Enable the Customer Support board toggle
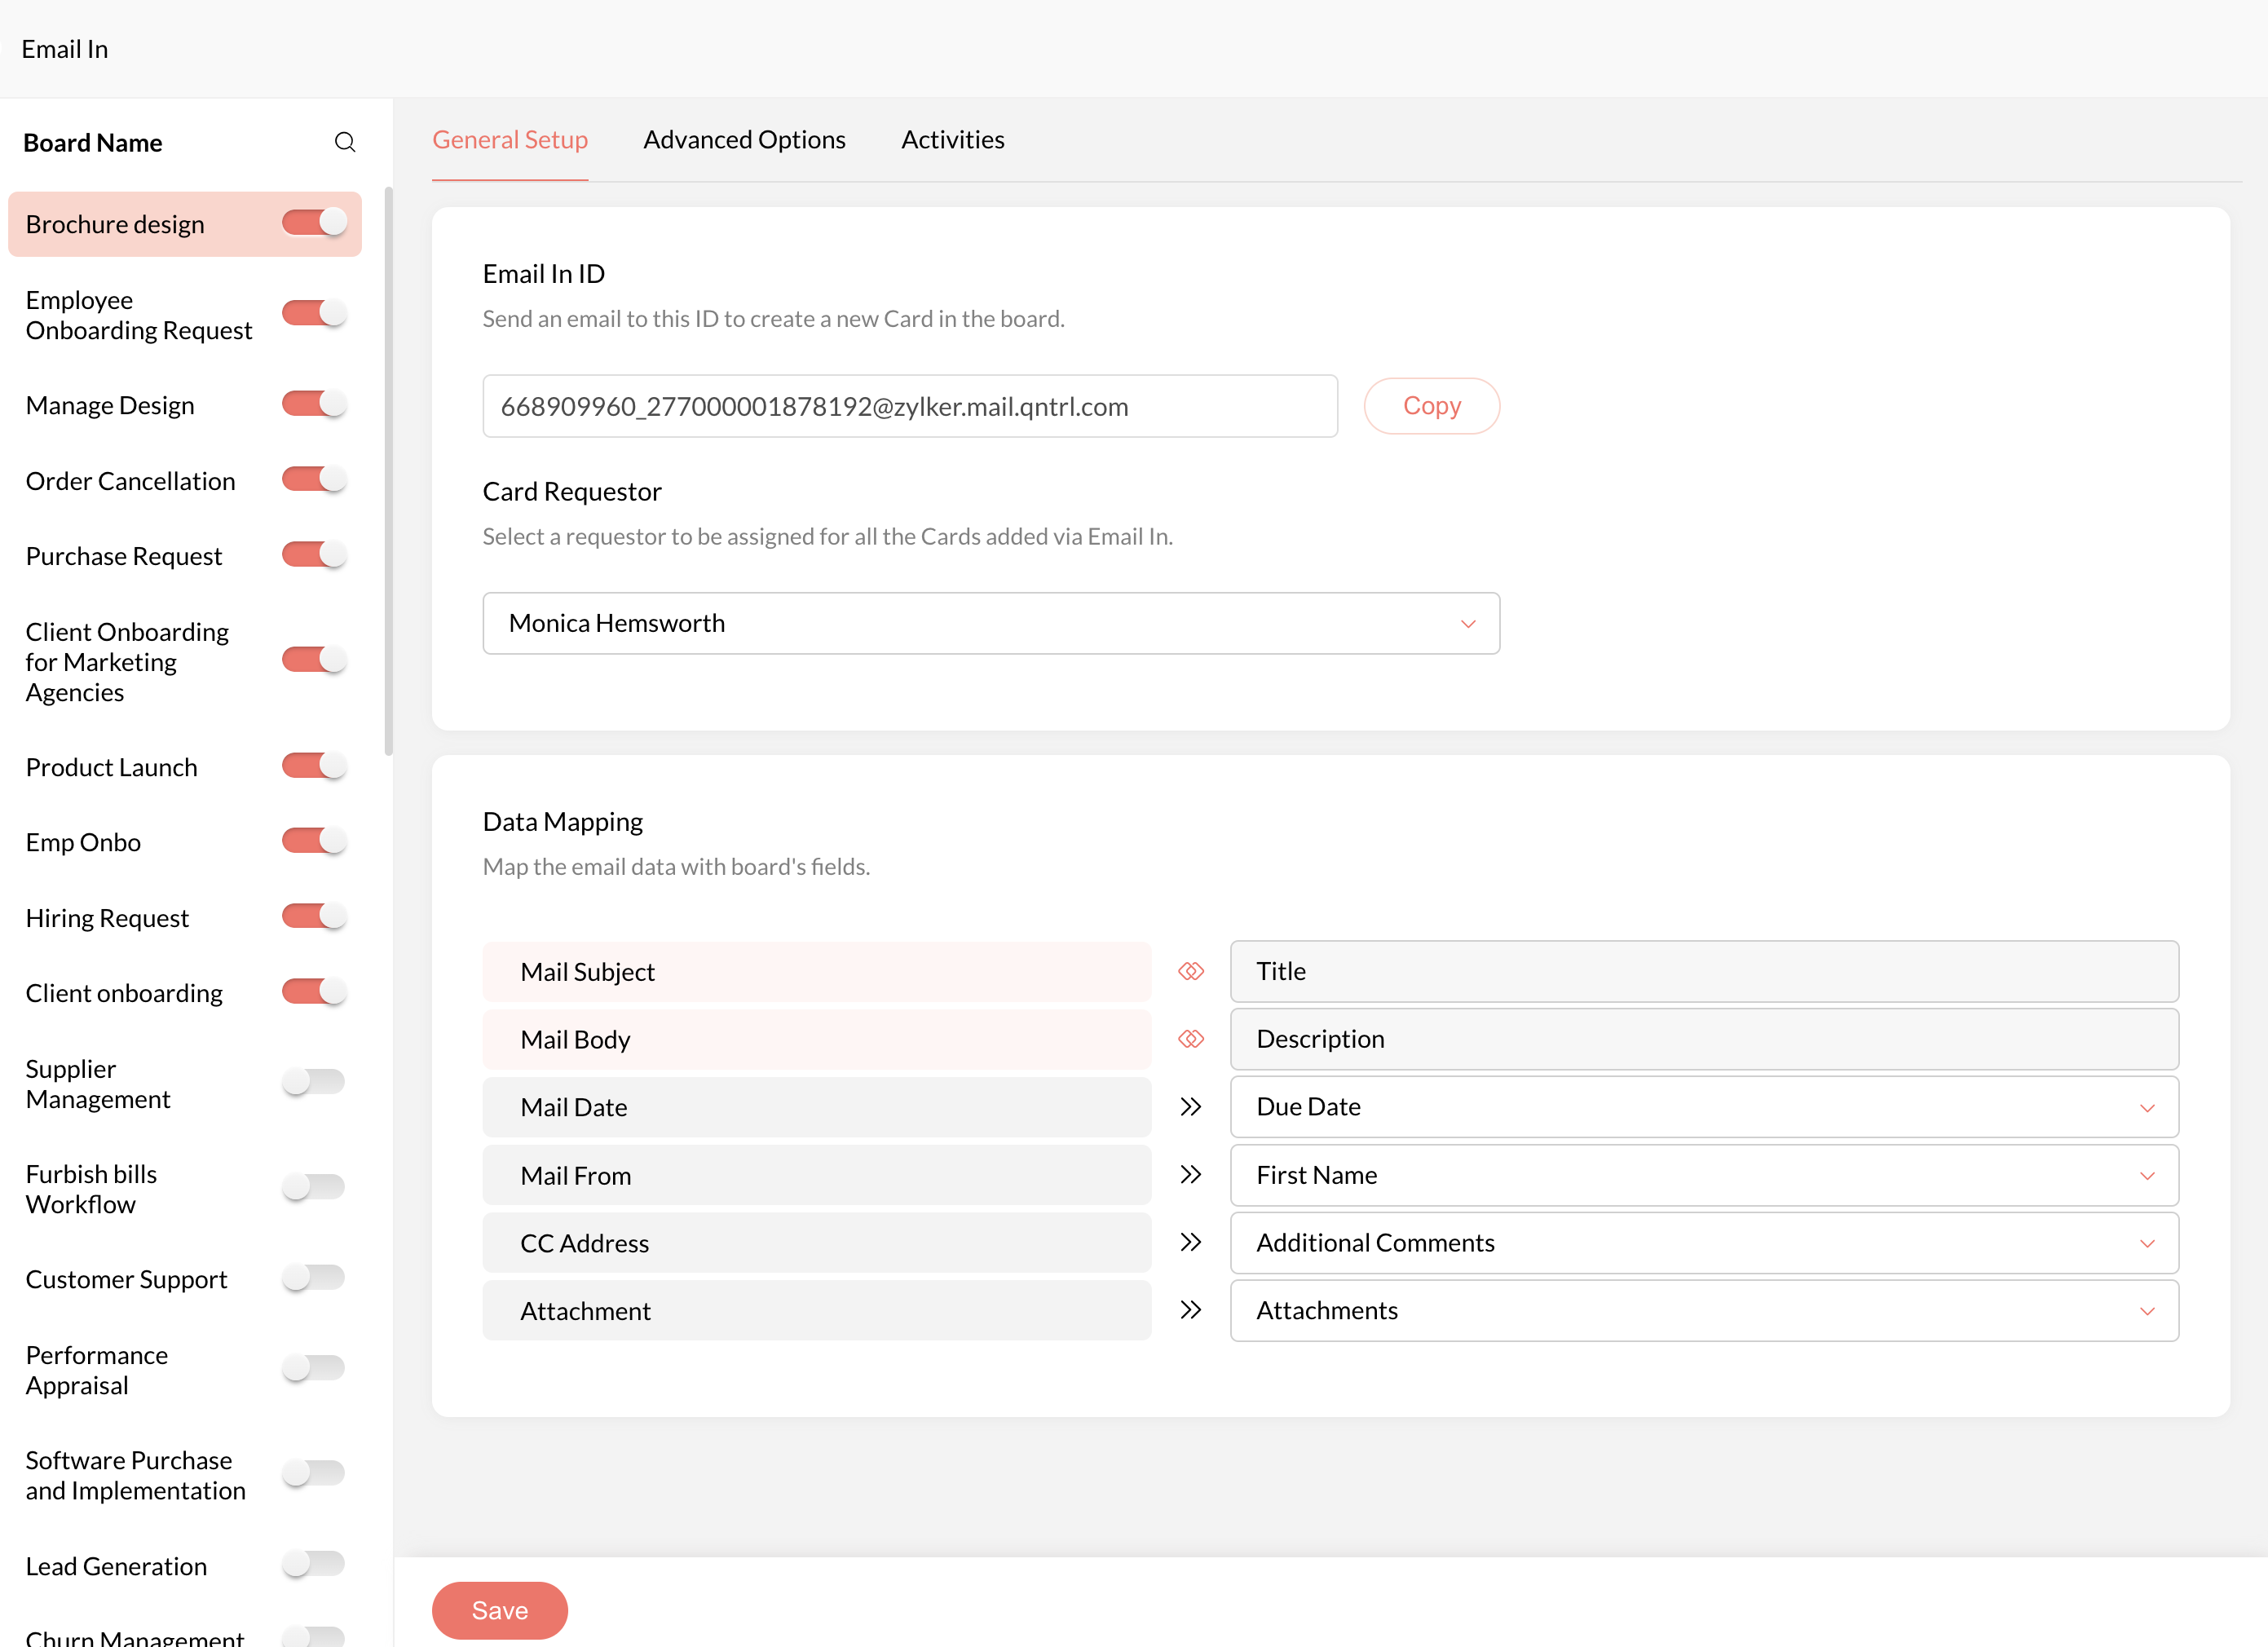 click(314, 1278)
